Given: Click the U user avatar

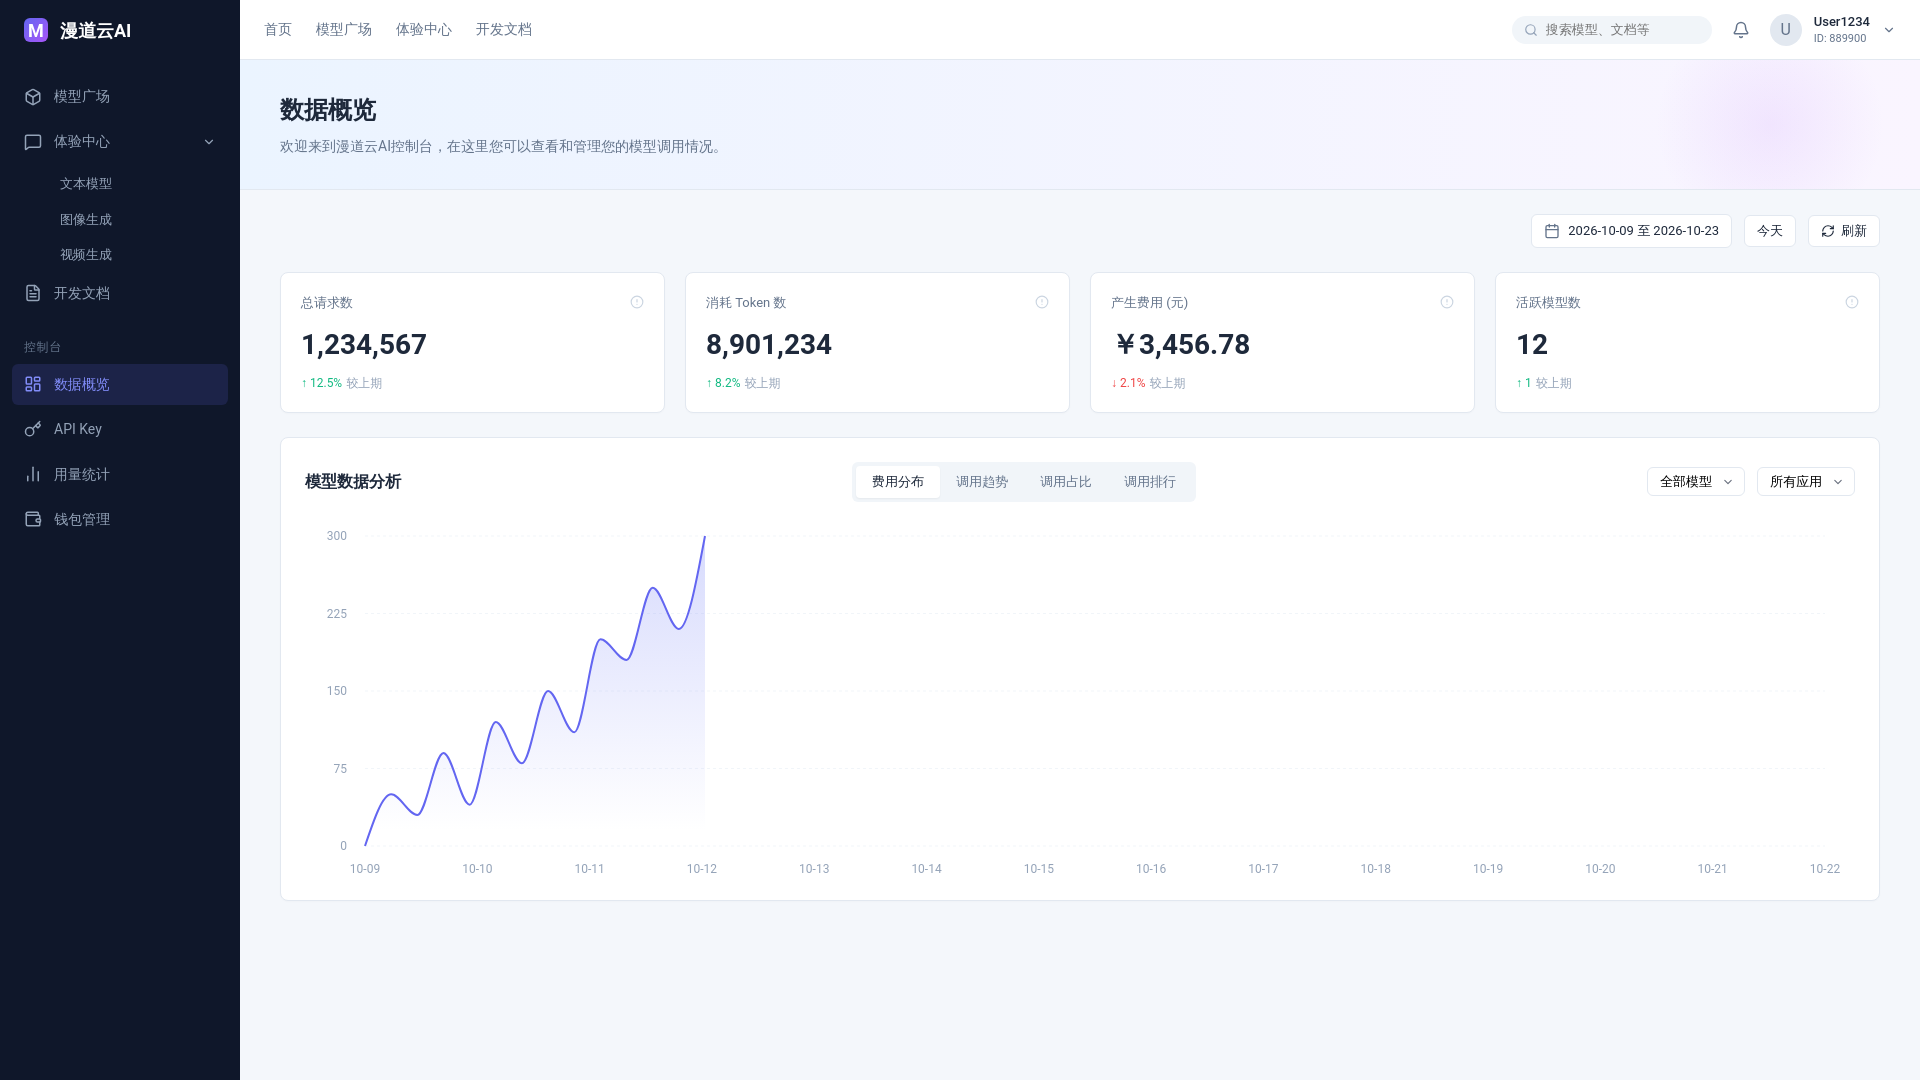Looking at the screenshot, I should (x=1786, y=30).
